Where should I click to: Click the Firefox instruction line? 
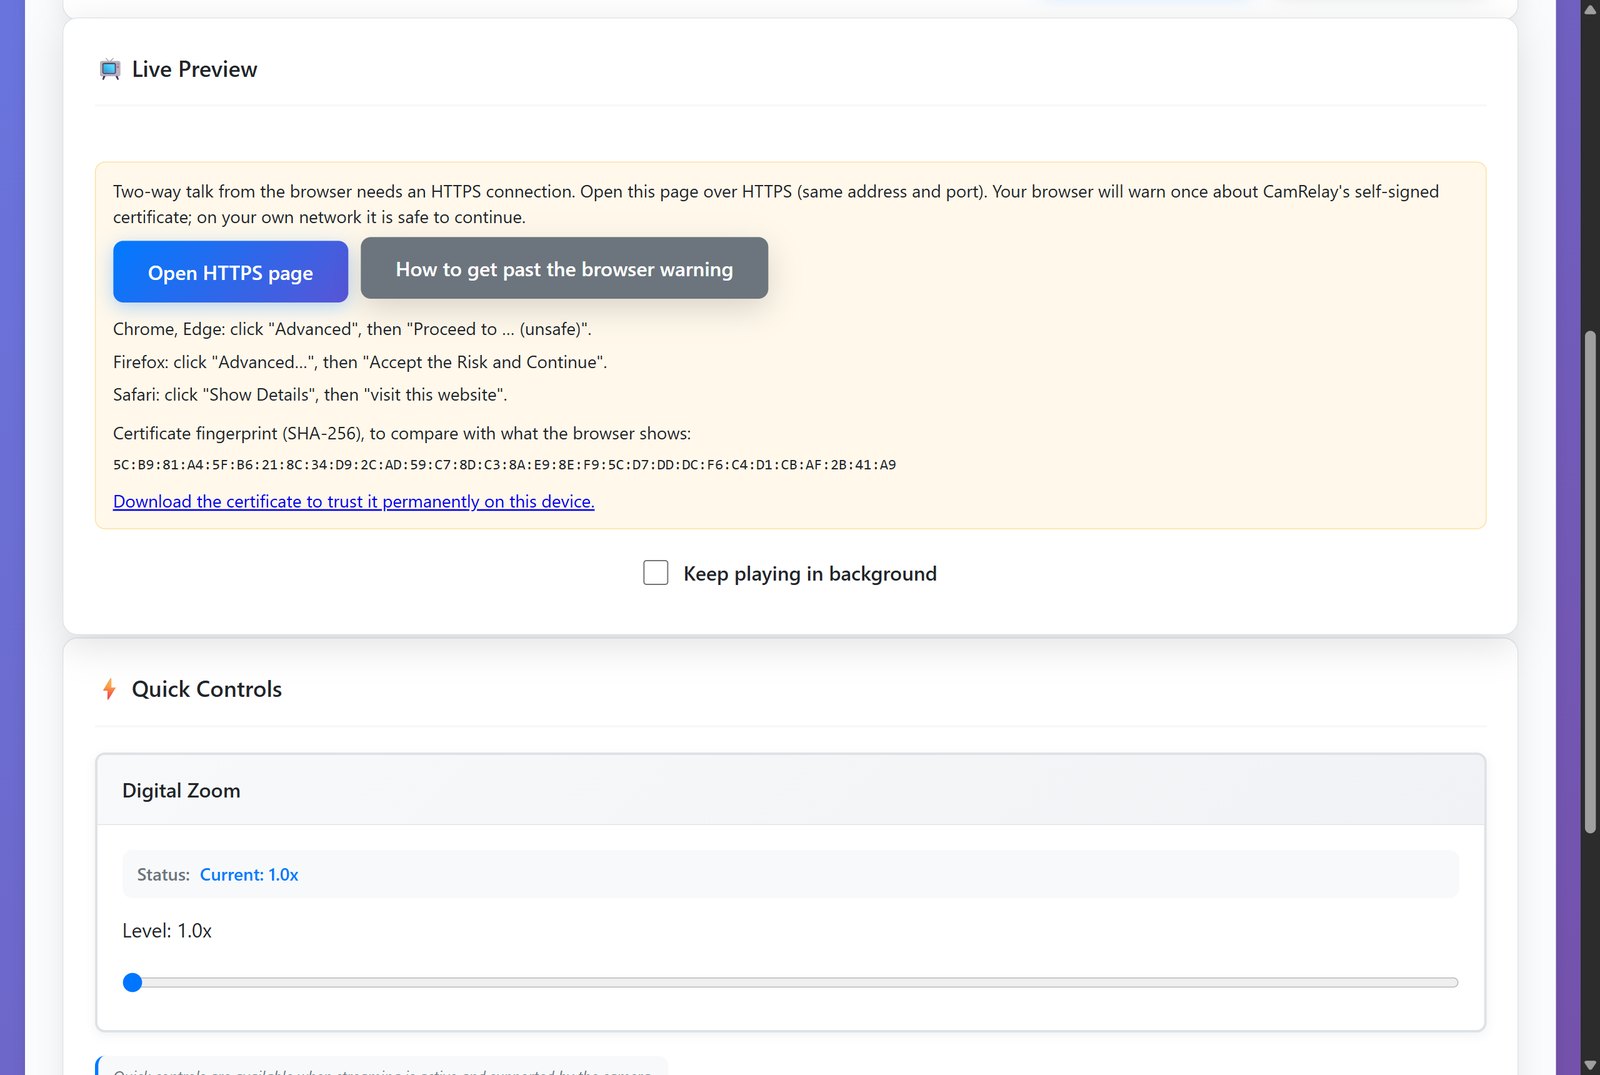pos(360,362)
